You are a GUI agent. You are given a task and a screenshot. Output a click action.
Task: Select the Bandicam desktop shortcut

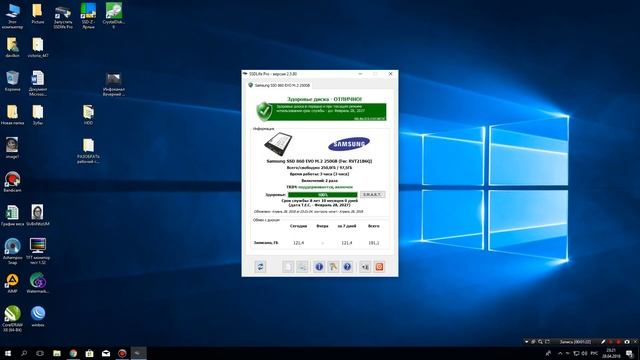[12, 182]
